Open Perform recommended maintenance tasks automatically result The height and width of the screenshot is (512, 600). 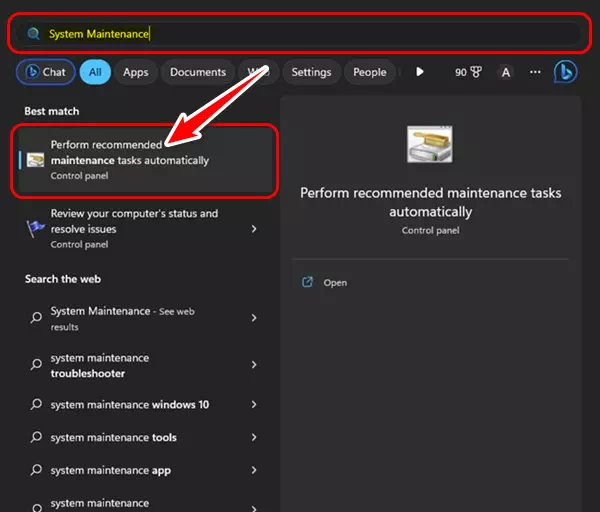(x=145, y=160)
